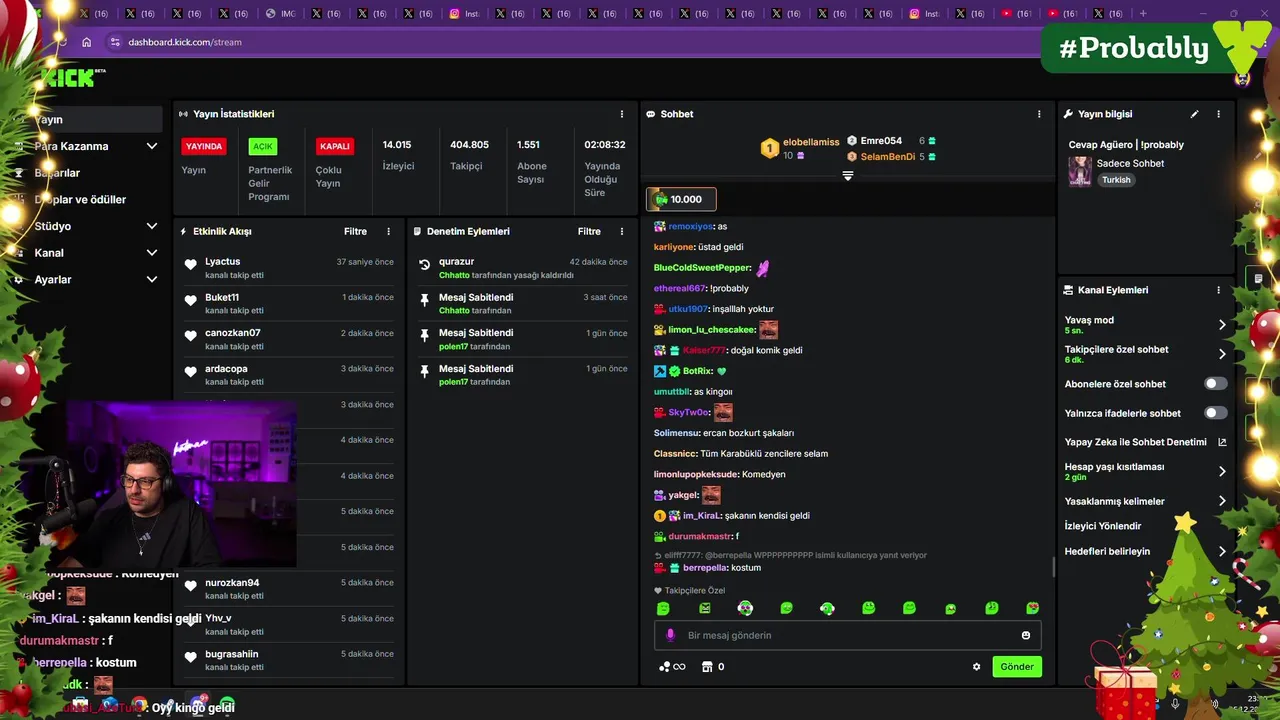Insert the last emote with heart eyes

[x=1032, y=608]
